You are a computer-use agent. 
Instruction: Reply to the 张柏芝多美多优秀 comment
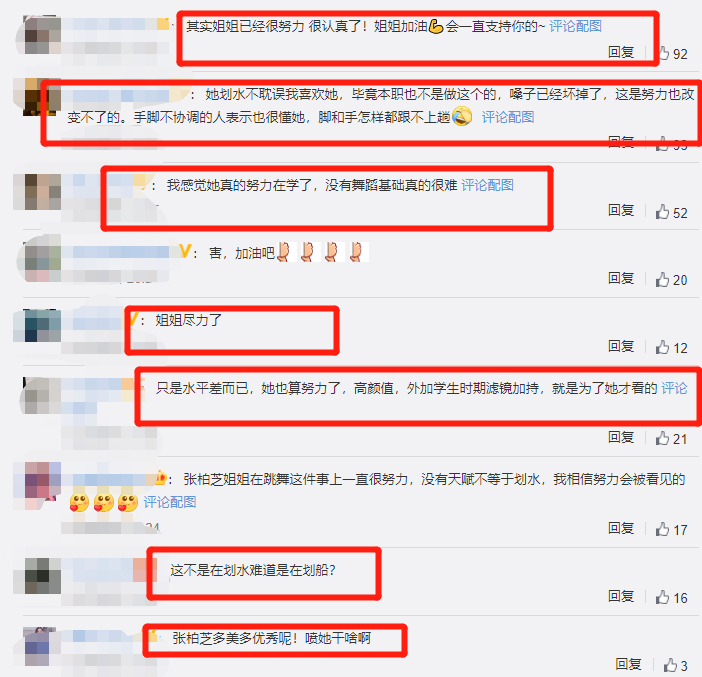pos(628,664)
